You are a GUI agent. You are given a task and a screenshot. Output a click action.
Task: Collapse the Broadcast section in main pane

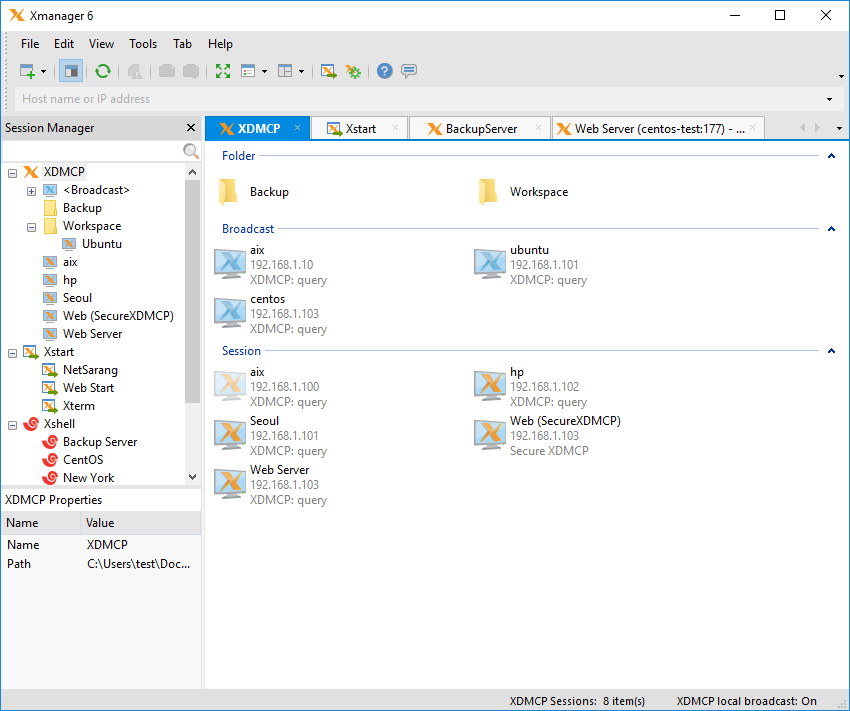[831, 229]
